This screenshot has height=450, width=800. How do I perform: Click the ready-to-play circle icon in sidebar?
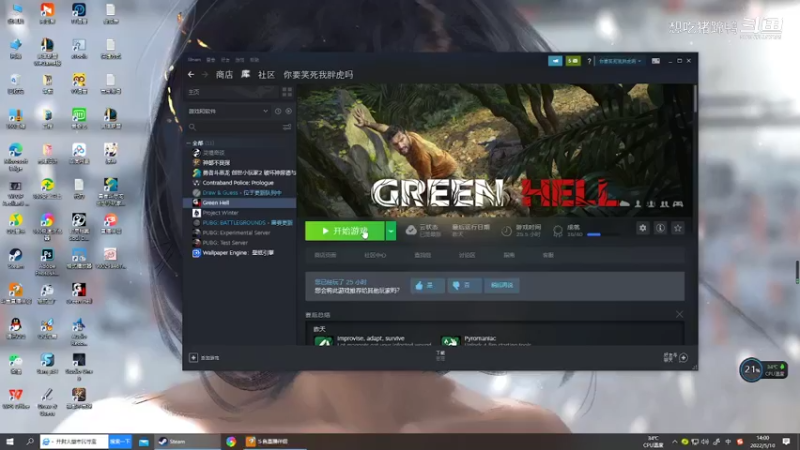tap(289, 111)
